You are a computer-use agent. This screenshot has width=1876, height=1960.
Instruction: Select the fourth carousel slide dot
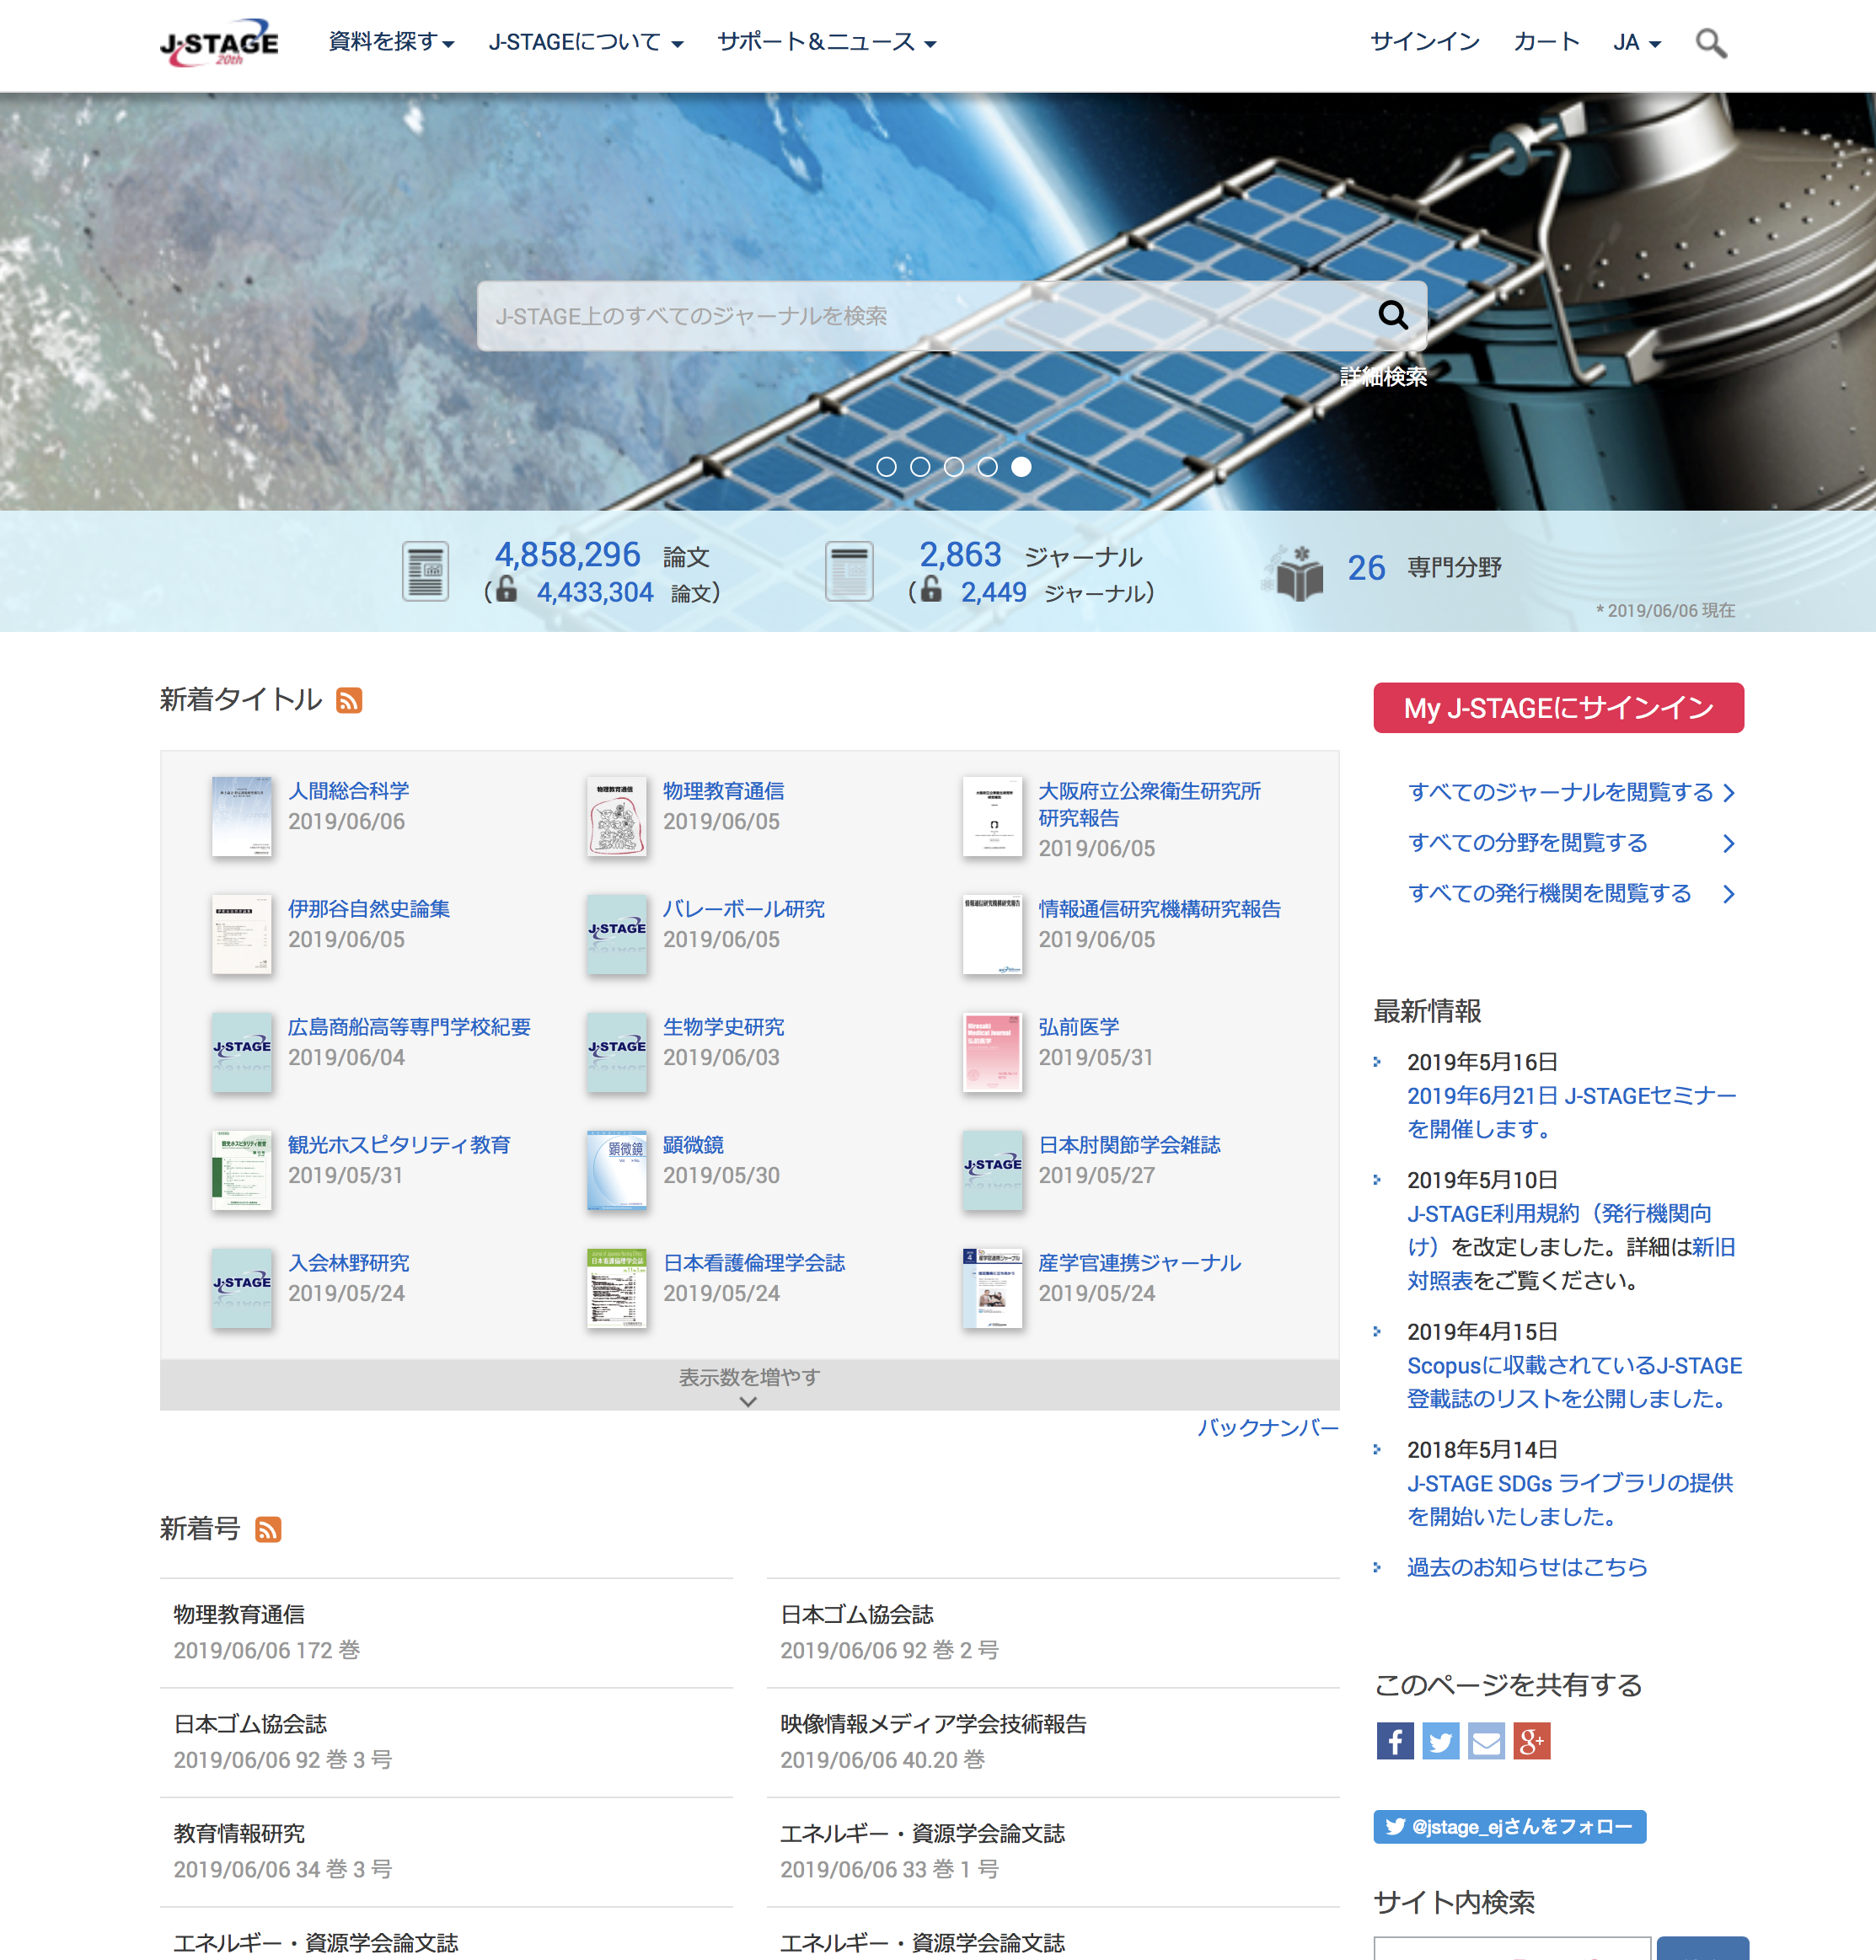pos(987,467)
